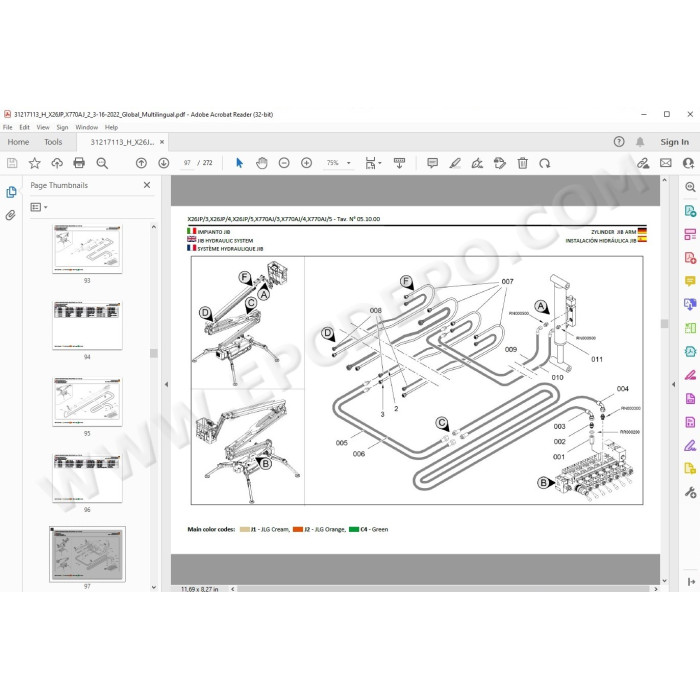
Task: Select the arrow Selection tool
Action: [239, 163]
